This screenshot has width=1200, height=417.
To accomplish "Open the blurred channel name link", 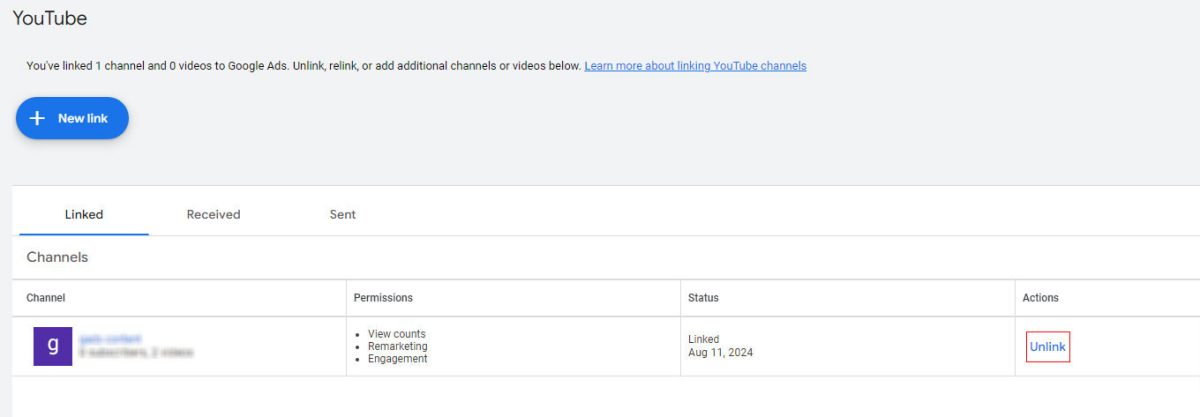I will coord(110,339).
